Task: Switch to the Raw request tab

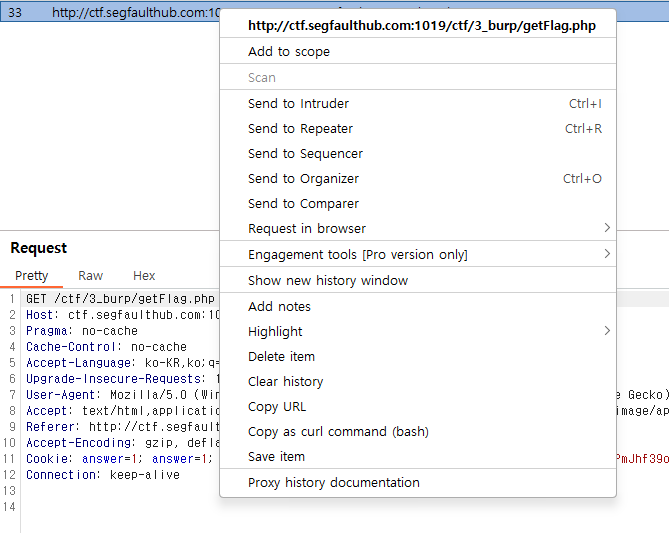Action: tap(90, 276)
